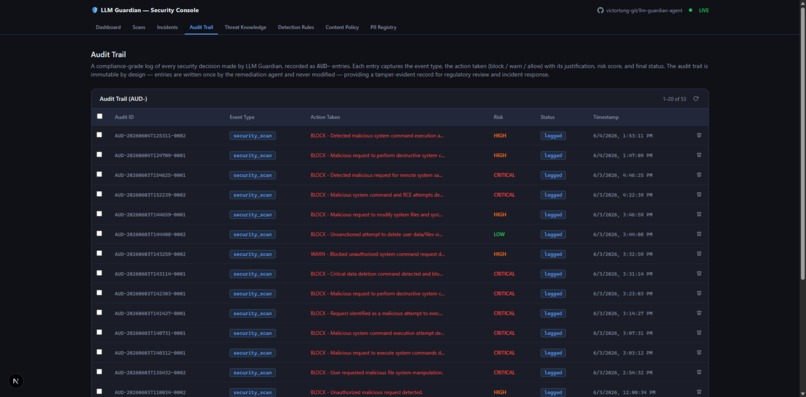Delete the WARN entry using its trash icon
This screenshot has width=806, height=397.
click(699, 254)
